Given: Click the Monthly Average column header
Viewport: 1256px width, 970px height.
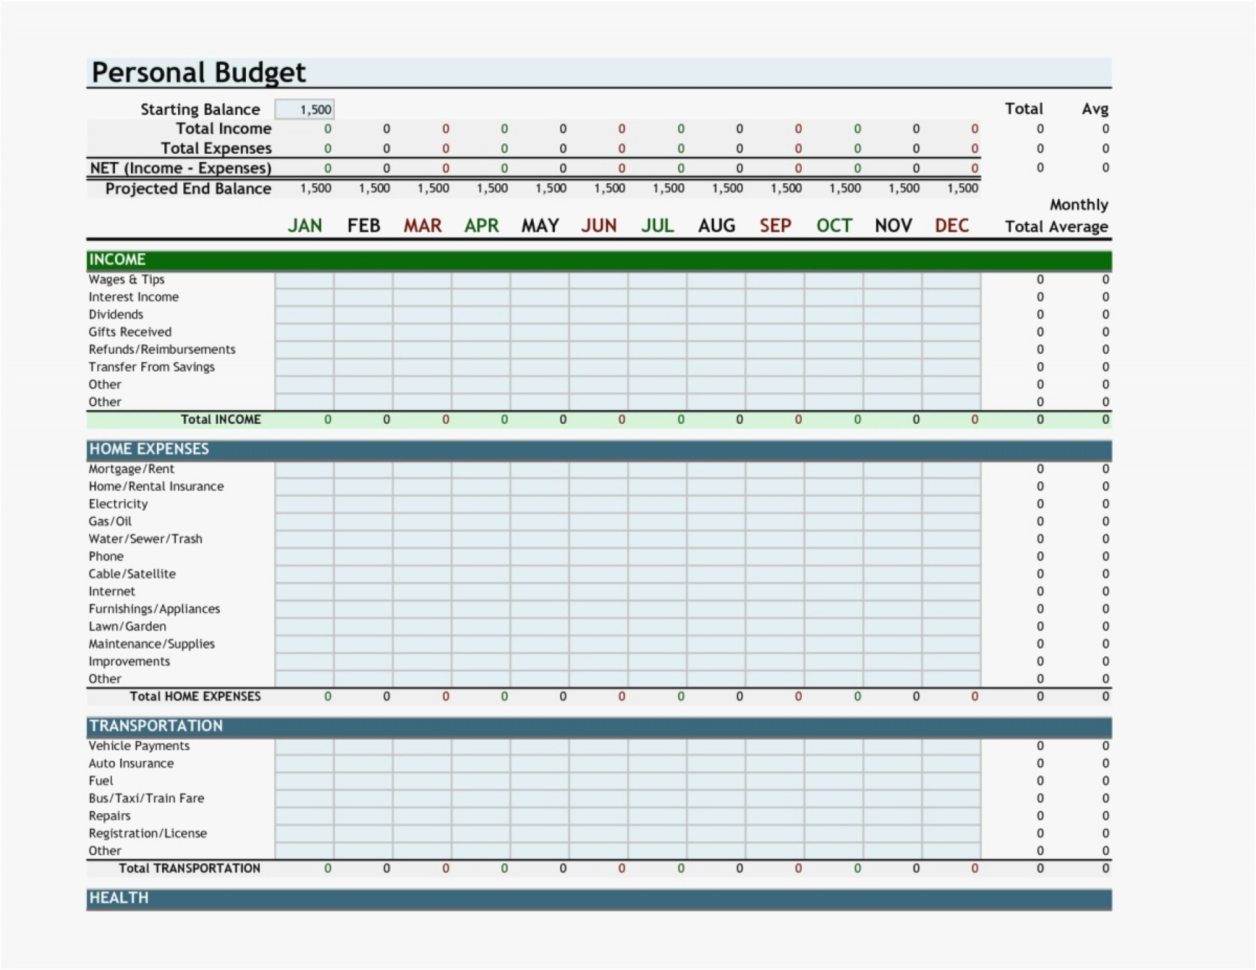Looking at the screenshot, I should click(x=1079, y=216).
